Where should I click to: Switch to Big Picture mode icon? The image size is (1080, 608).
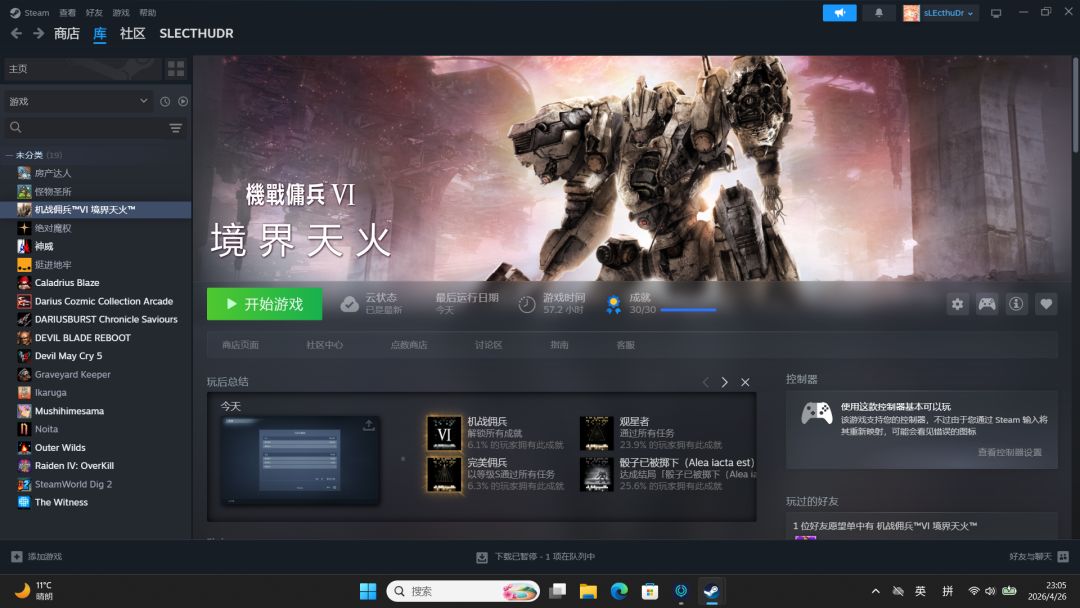click(x=996, y=13)
